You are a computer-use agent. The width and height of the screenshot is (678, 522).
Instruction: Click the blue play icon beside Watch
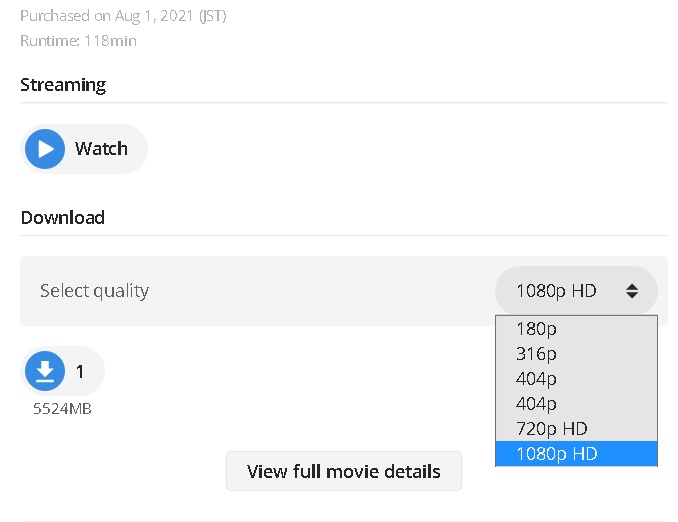tap(45, 149)
